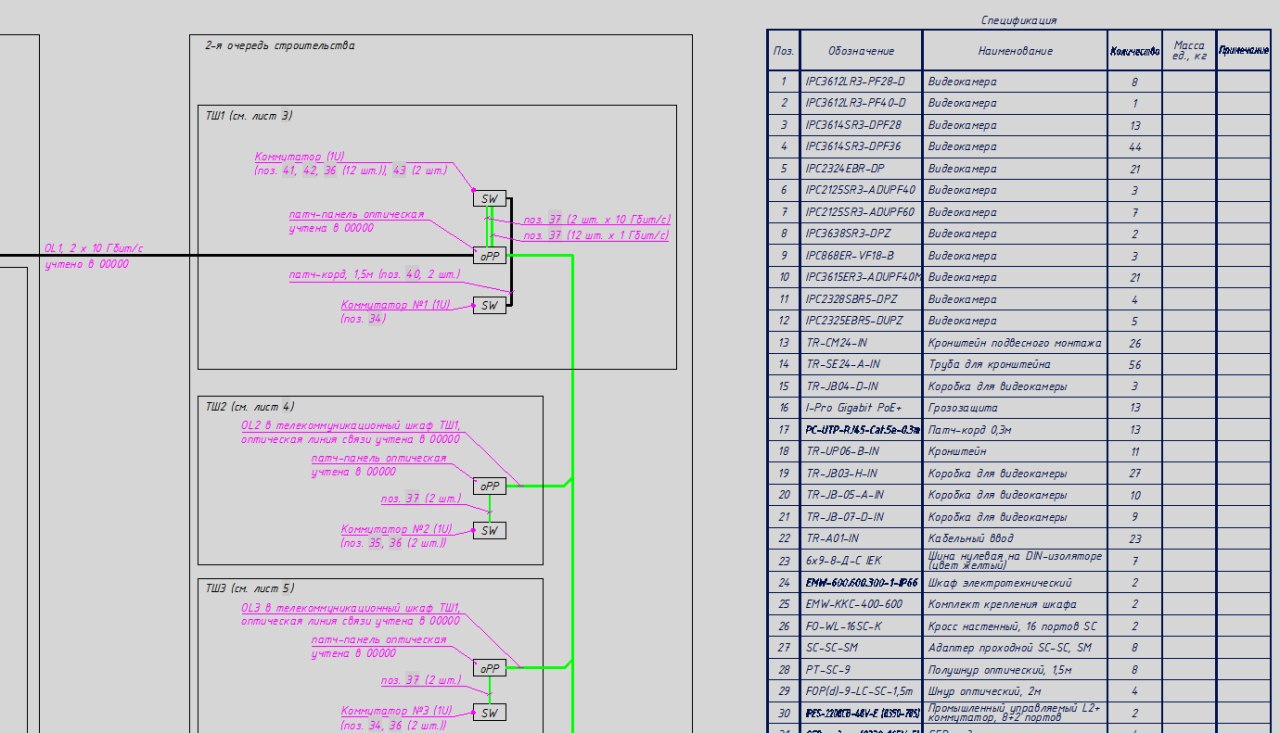Select the SW block labeled Коммутатор №2

click(489, 530)
